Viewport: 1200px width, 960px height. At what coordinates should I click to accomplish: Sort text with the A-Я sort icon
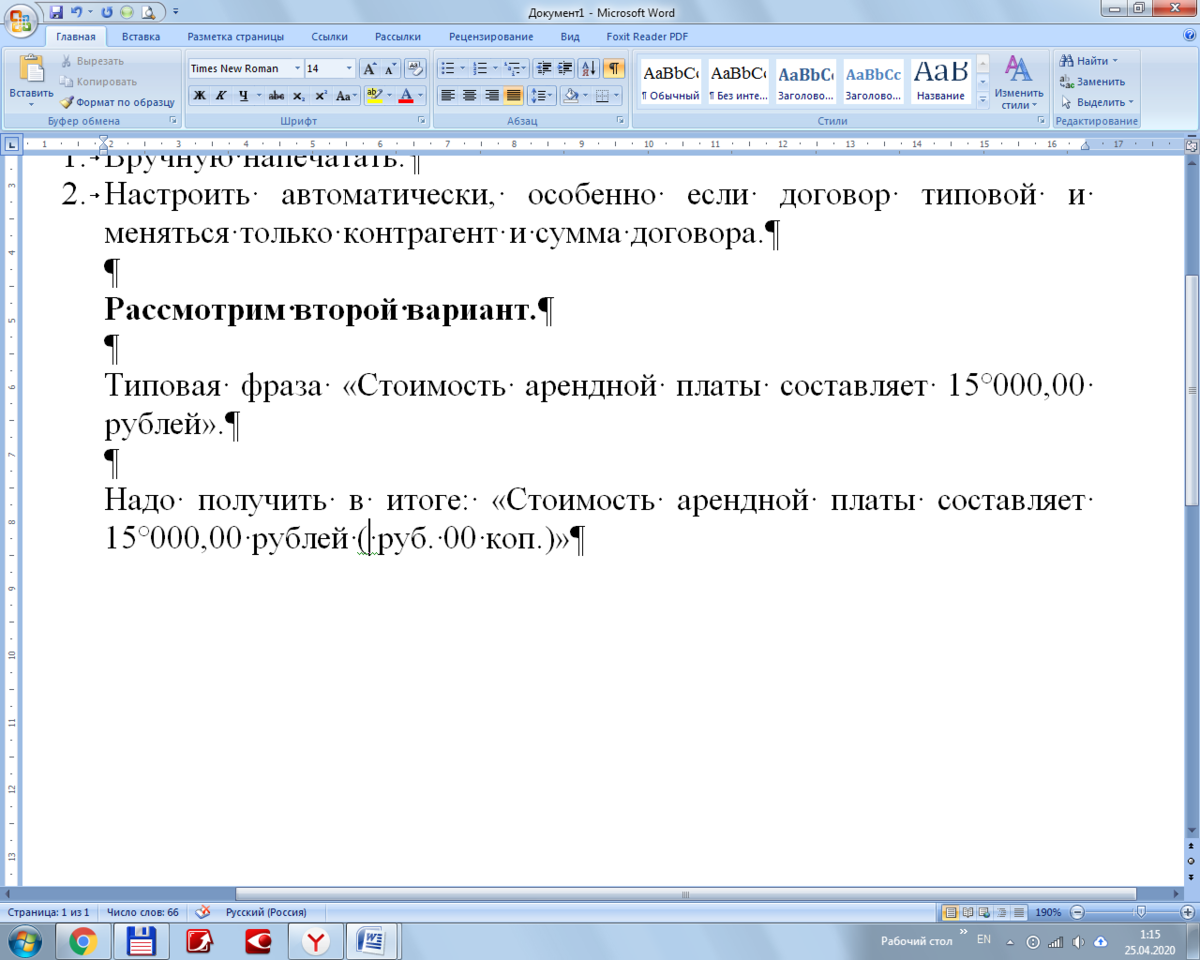[x=589, y=69]
